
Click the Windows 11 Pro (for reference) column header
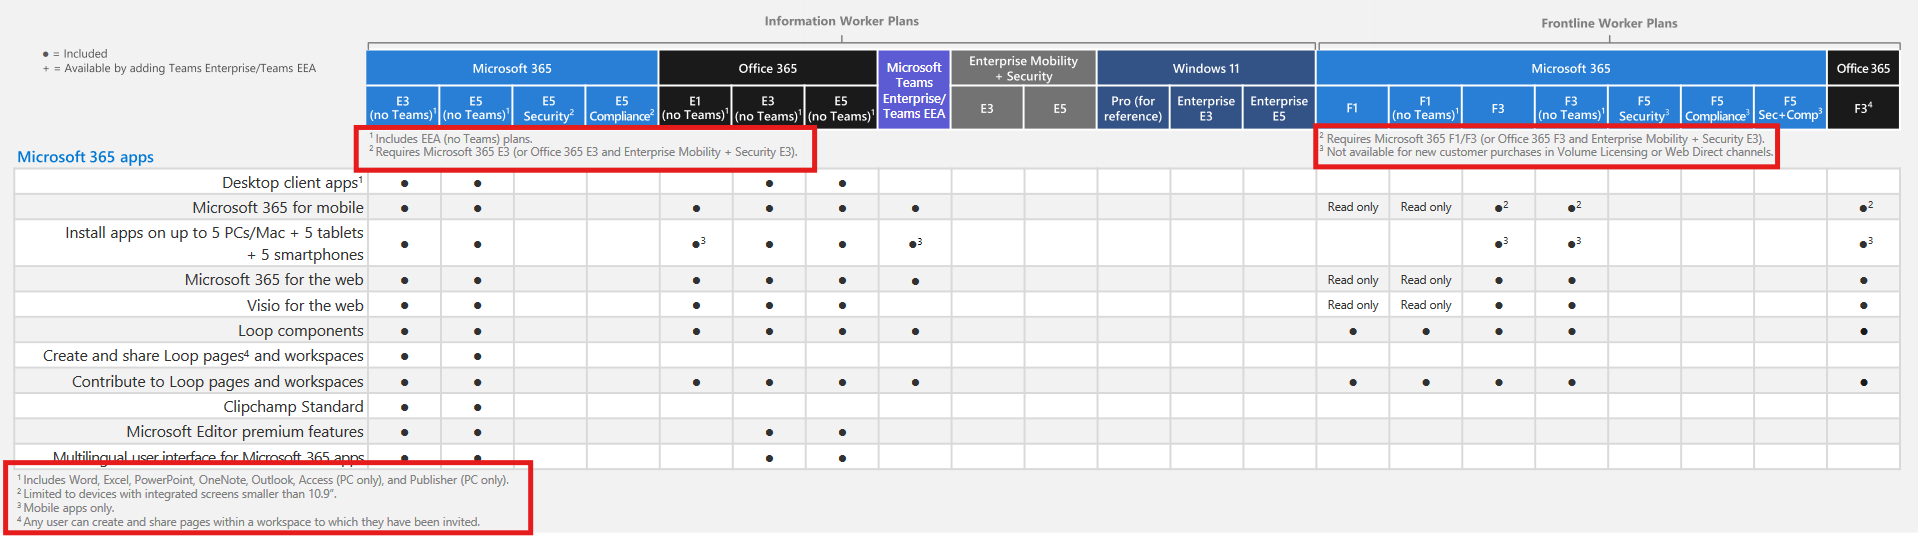point(1133,108)
